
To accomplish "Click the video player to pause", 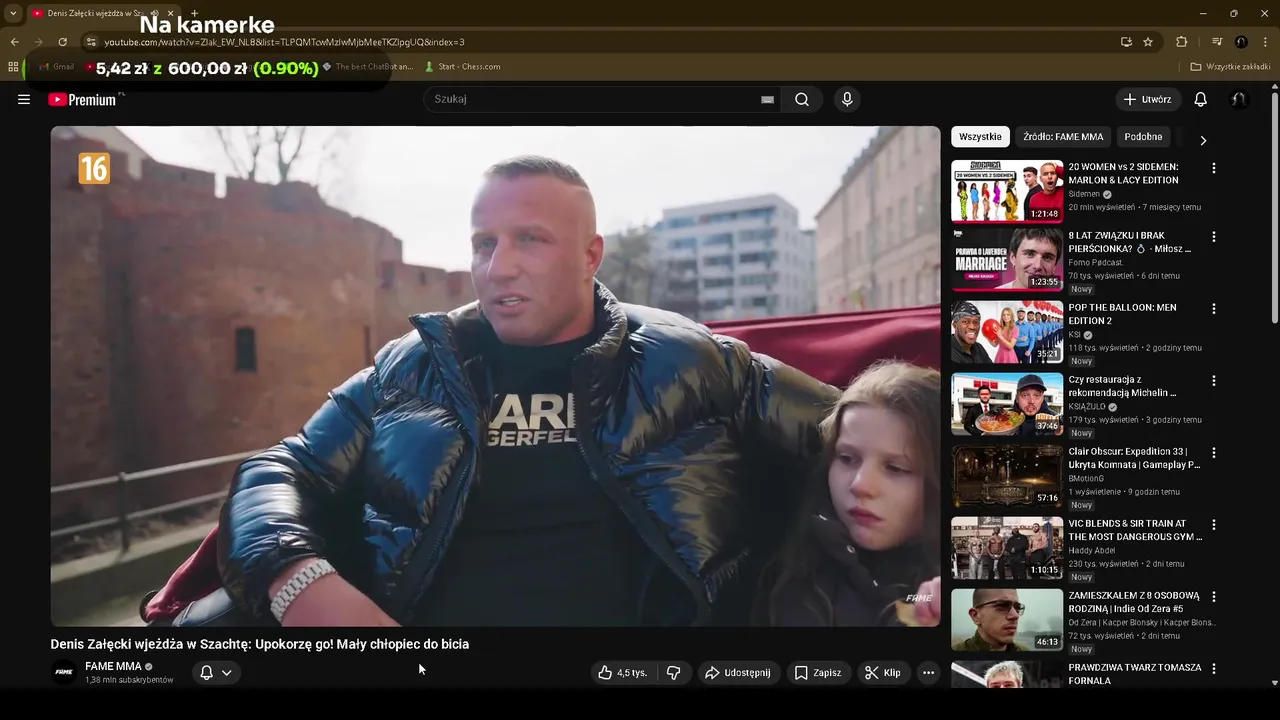I will [495, 376].
